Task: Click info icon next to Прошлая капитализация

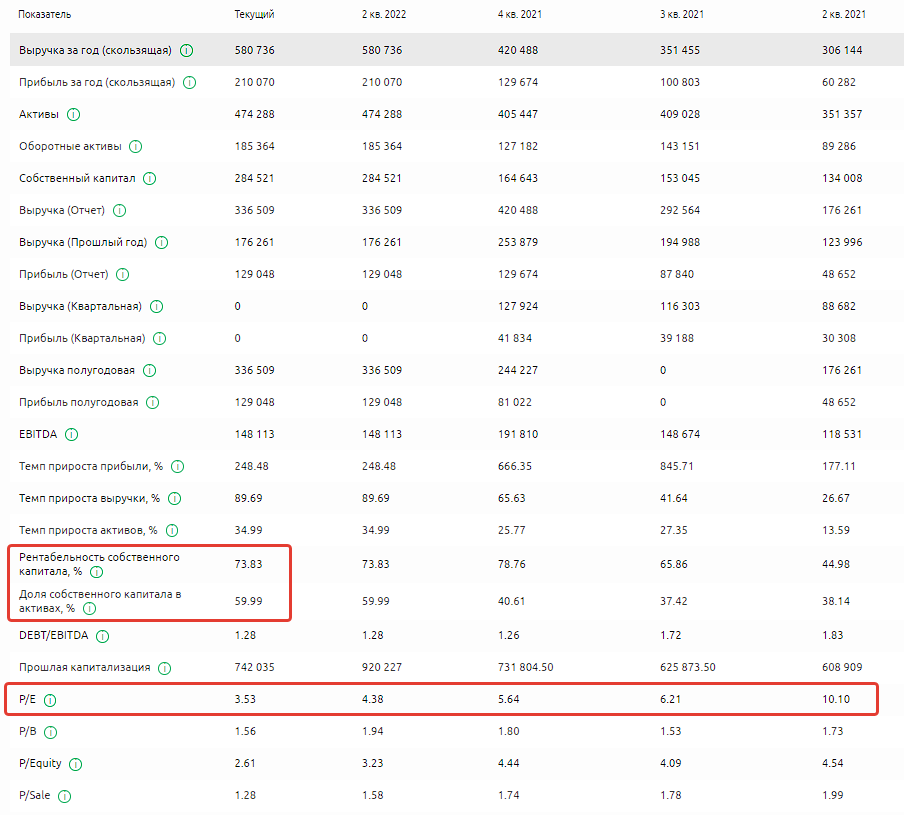Action: 164,668
